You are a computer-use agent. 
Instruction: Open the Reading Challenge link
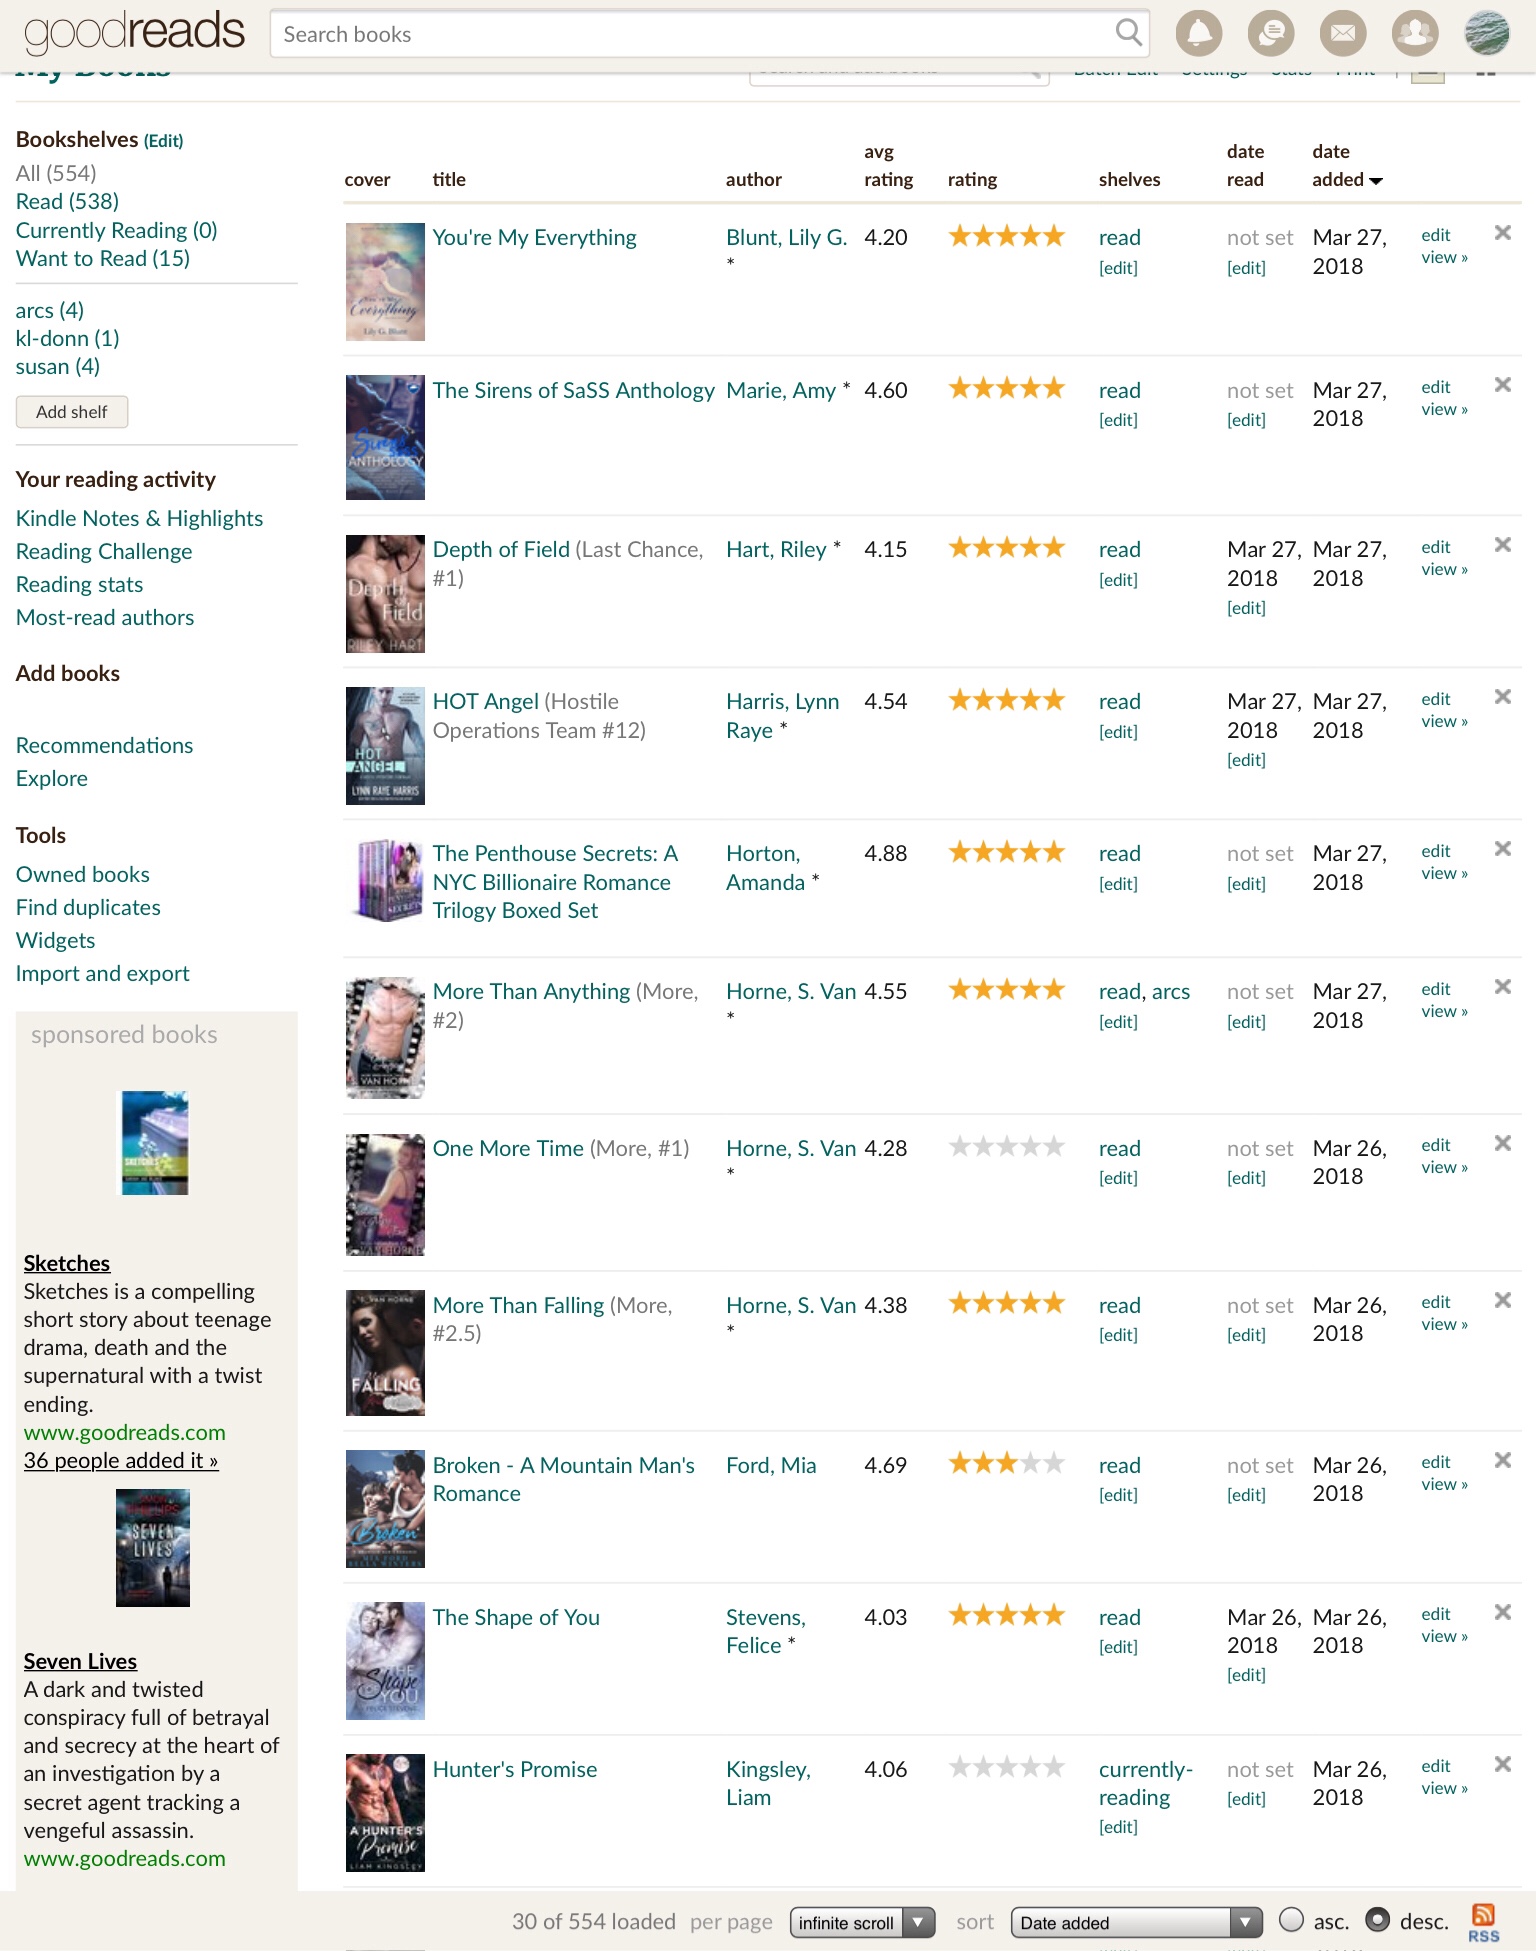[104, 551]
